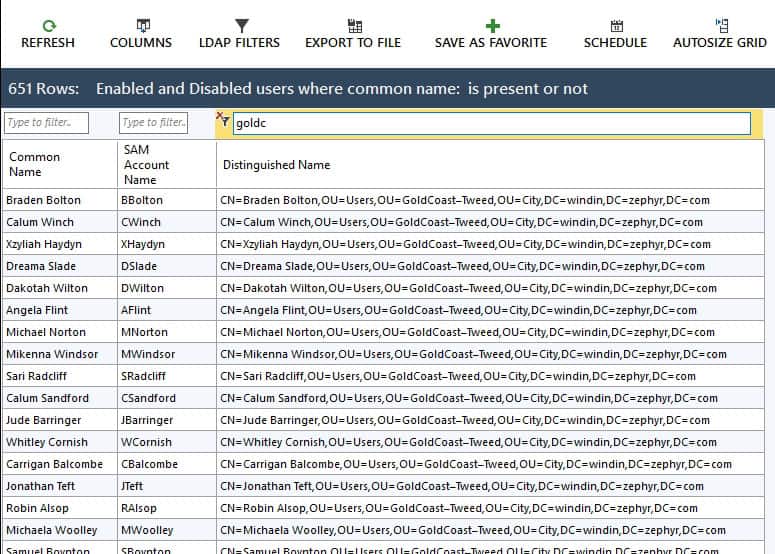Click the SCHEDULE label

[615, 43]
